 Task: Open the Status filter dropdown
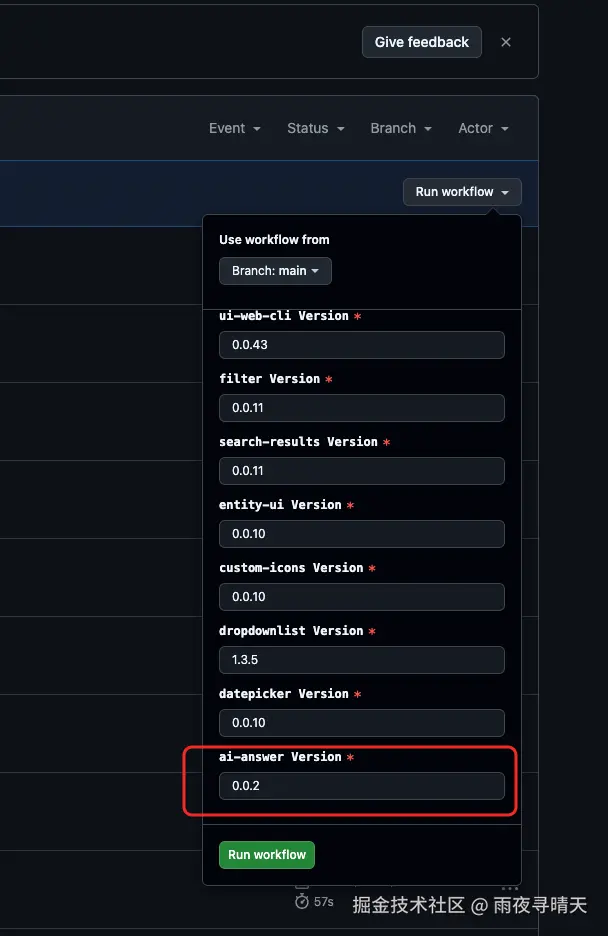(x=315, y=128)
